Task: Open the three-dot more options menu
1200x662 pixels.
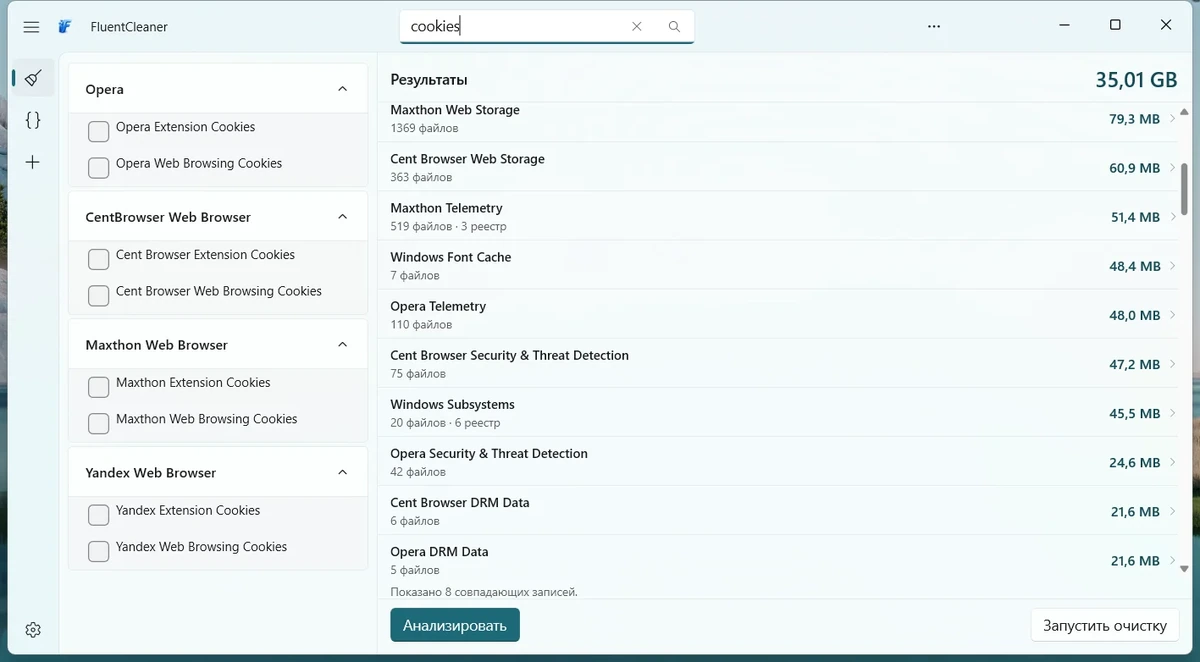Action: point(934,27)
